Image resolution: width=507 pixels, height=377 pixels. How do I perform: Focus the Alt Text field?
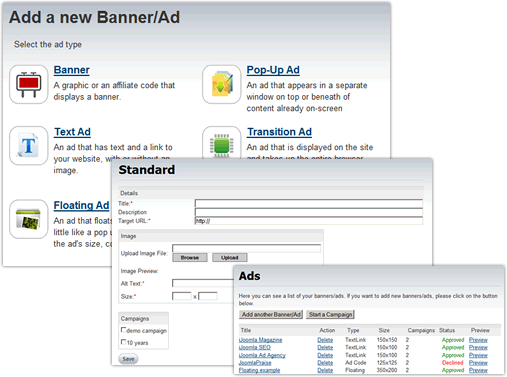tap(203, 283)
